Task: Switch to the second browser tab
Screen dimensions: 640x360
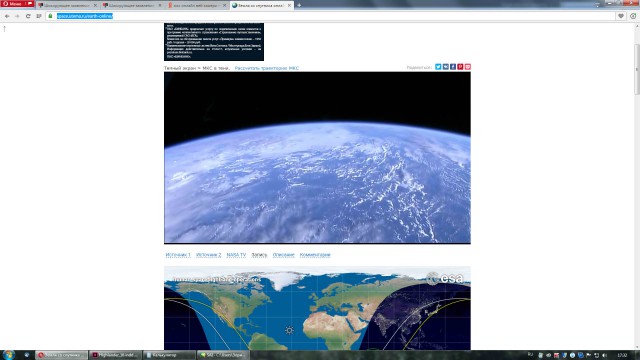Action: coord(132,5)
